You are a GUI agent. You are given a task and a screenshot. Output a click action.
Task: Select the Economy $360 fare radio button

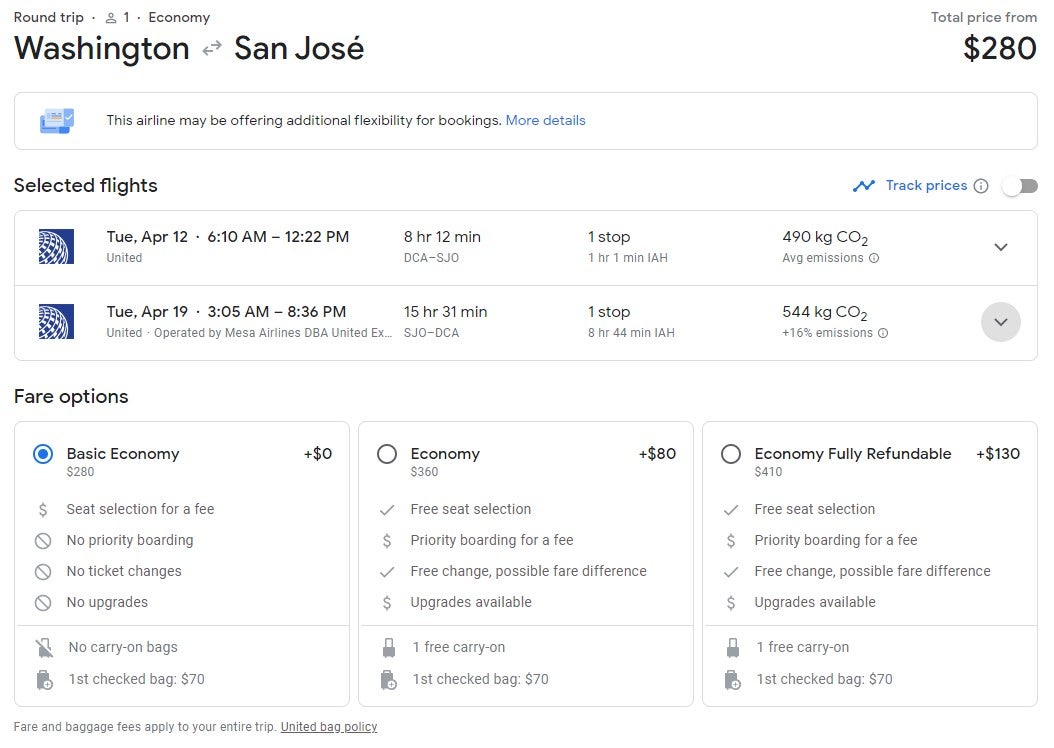387,454
